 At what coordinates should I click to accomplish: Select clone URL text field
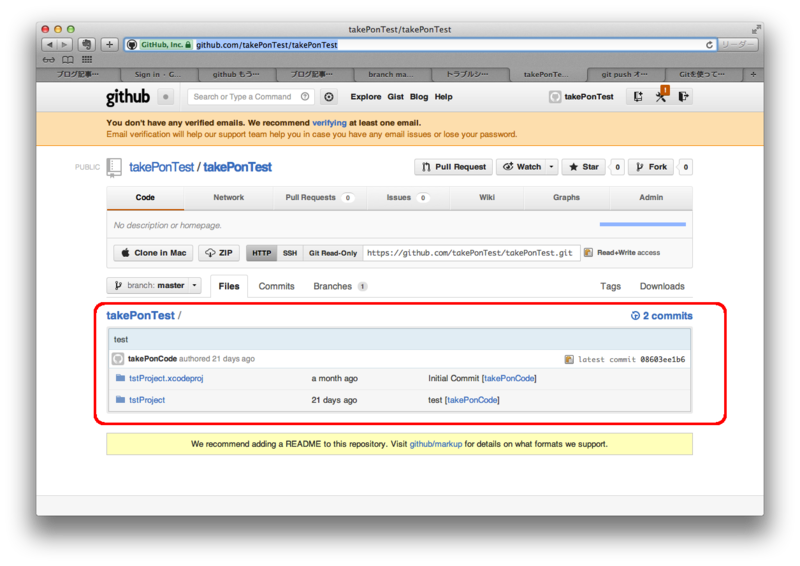(x=471, y=253)
